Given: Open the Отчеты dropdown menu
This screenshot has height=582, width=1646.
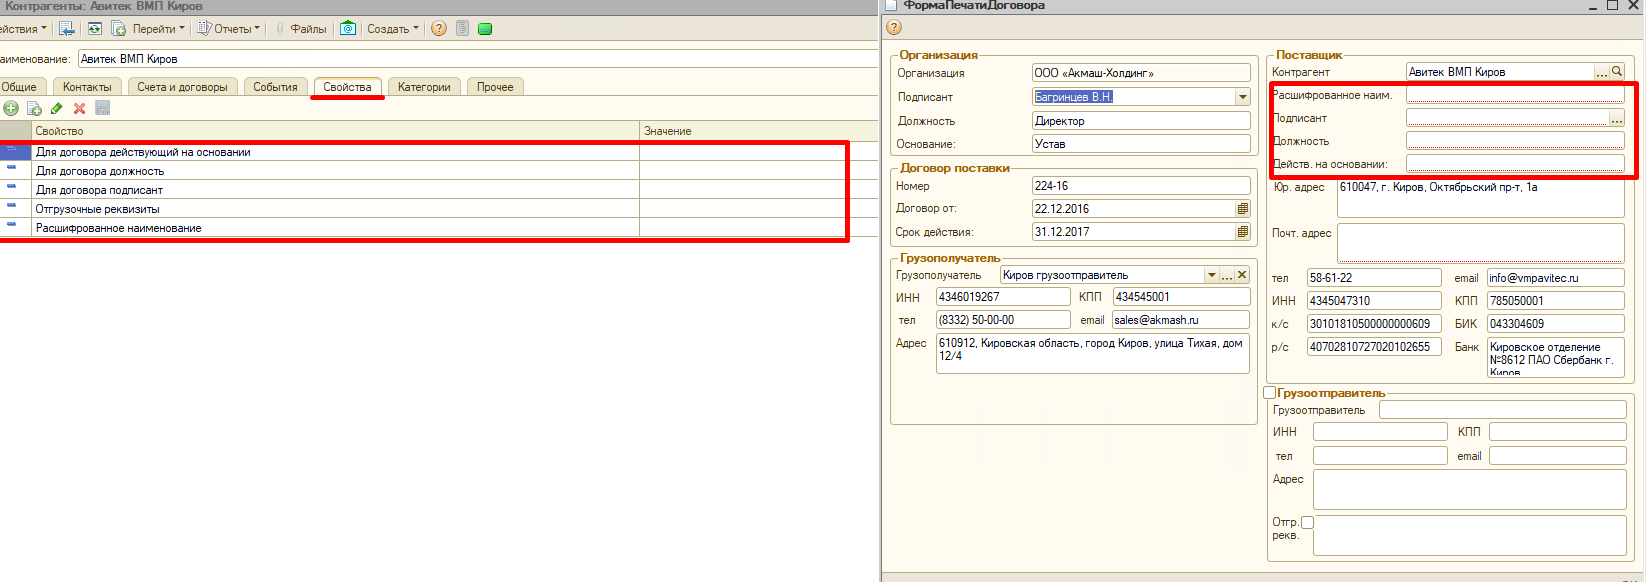Looking at the screenshot, I should point(230,29).
